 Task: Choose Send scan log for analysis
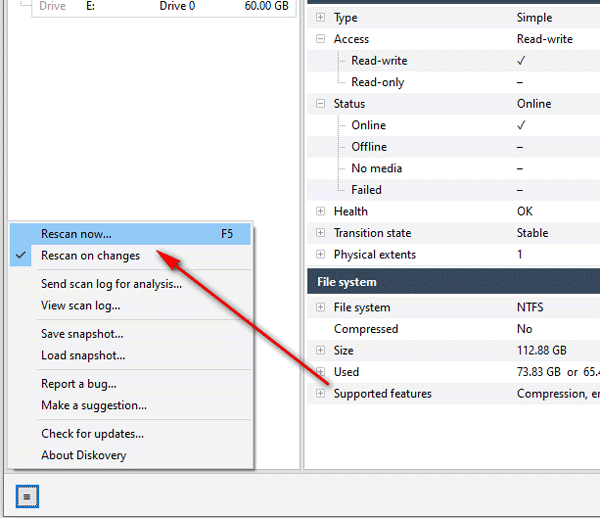pos(111,284)
